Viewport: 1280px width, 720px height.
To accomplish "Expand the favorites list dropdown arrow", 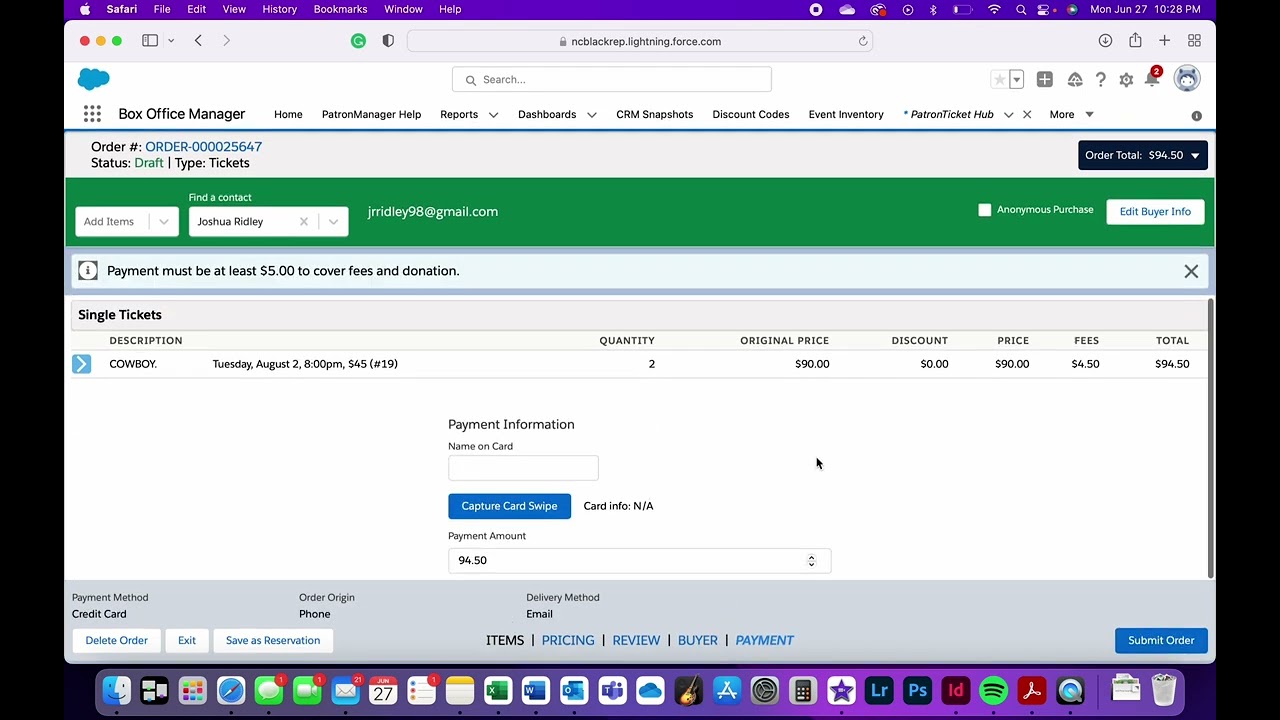I will [x=1016, y=80].
